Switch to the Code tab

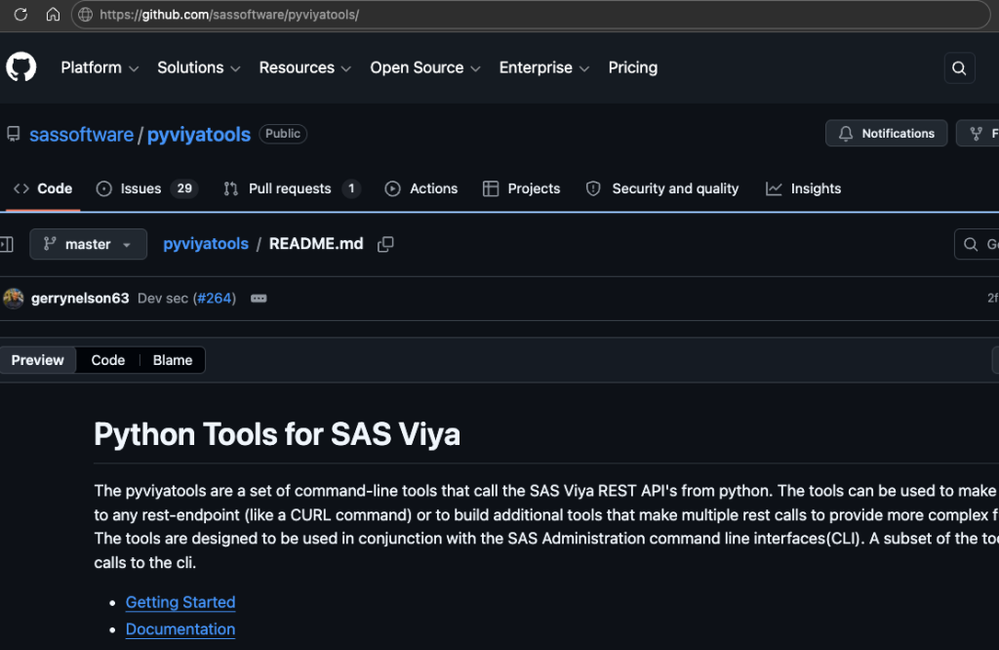pyautogui.click(x=43, y=189)
